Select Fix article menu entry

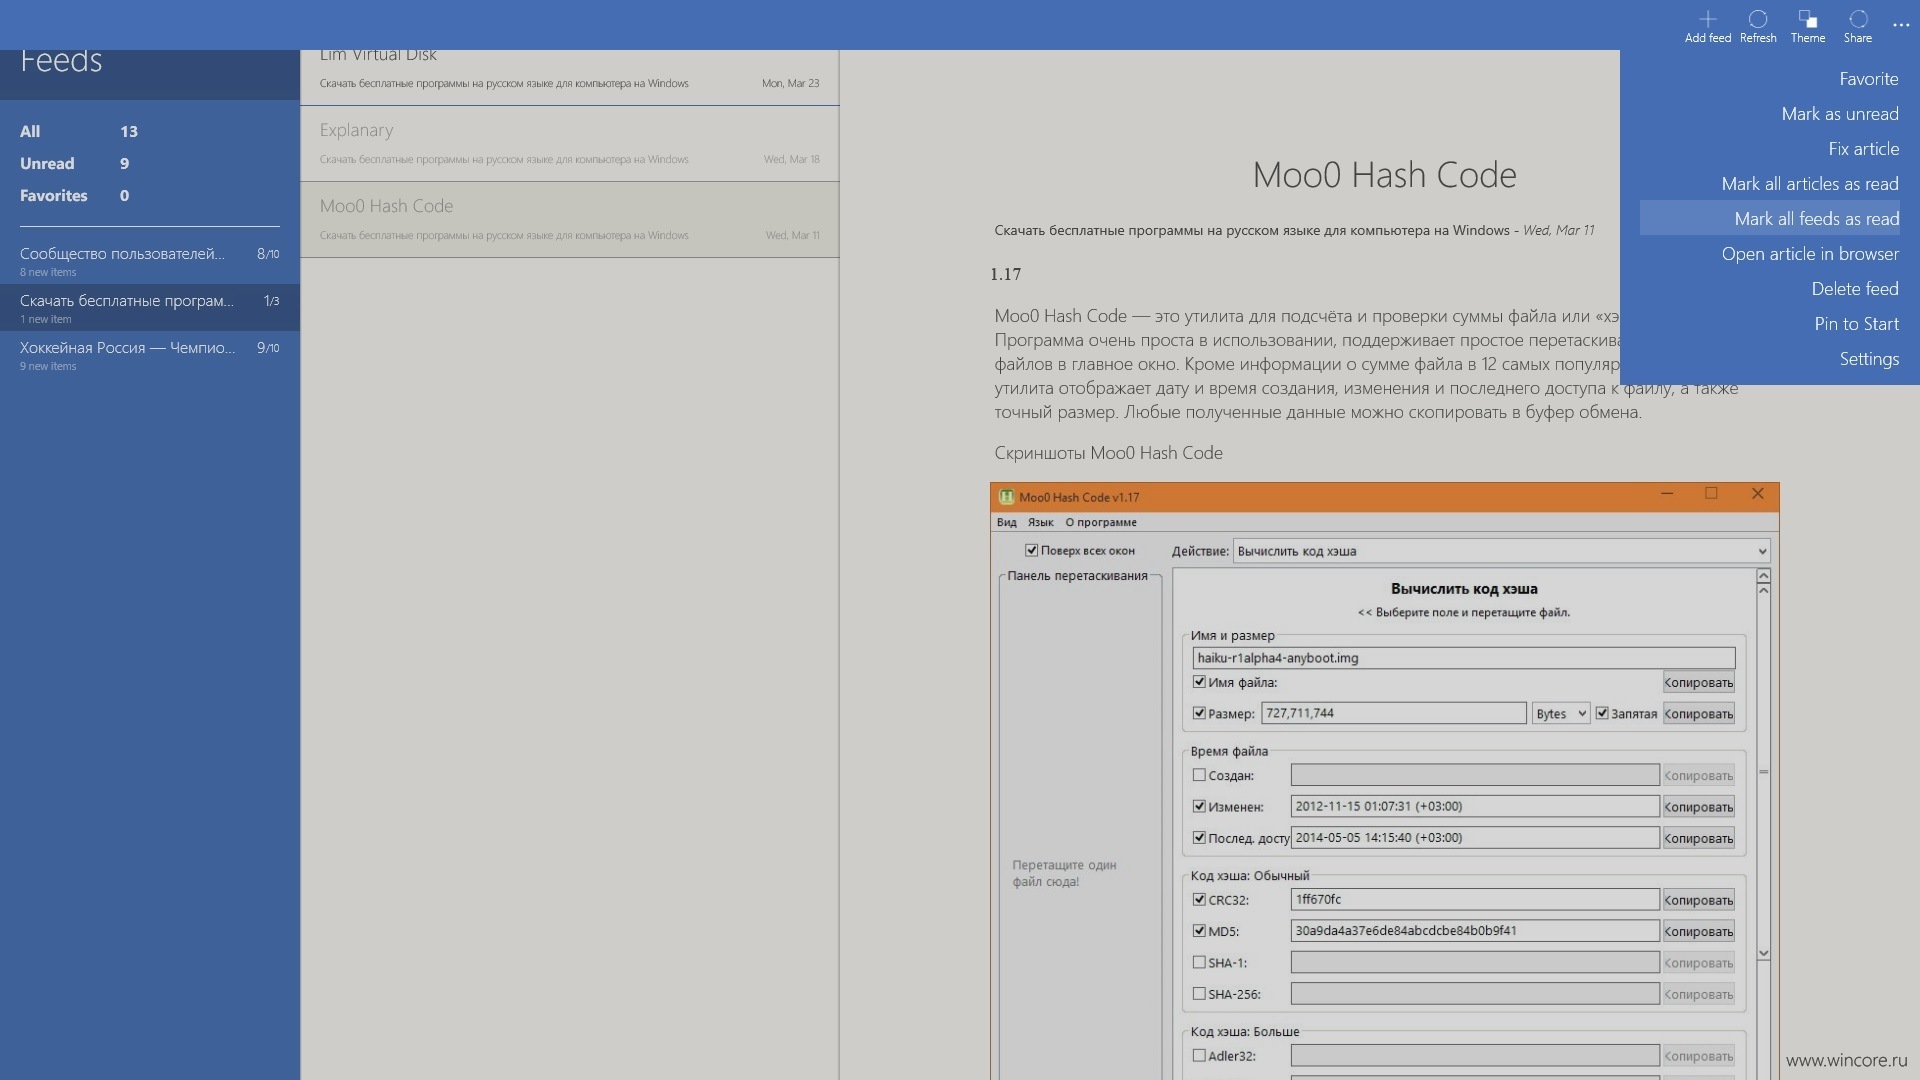1863,149
